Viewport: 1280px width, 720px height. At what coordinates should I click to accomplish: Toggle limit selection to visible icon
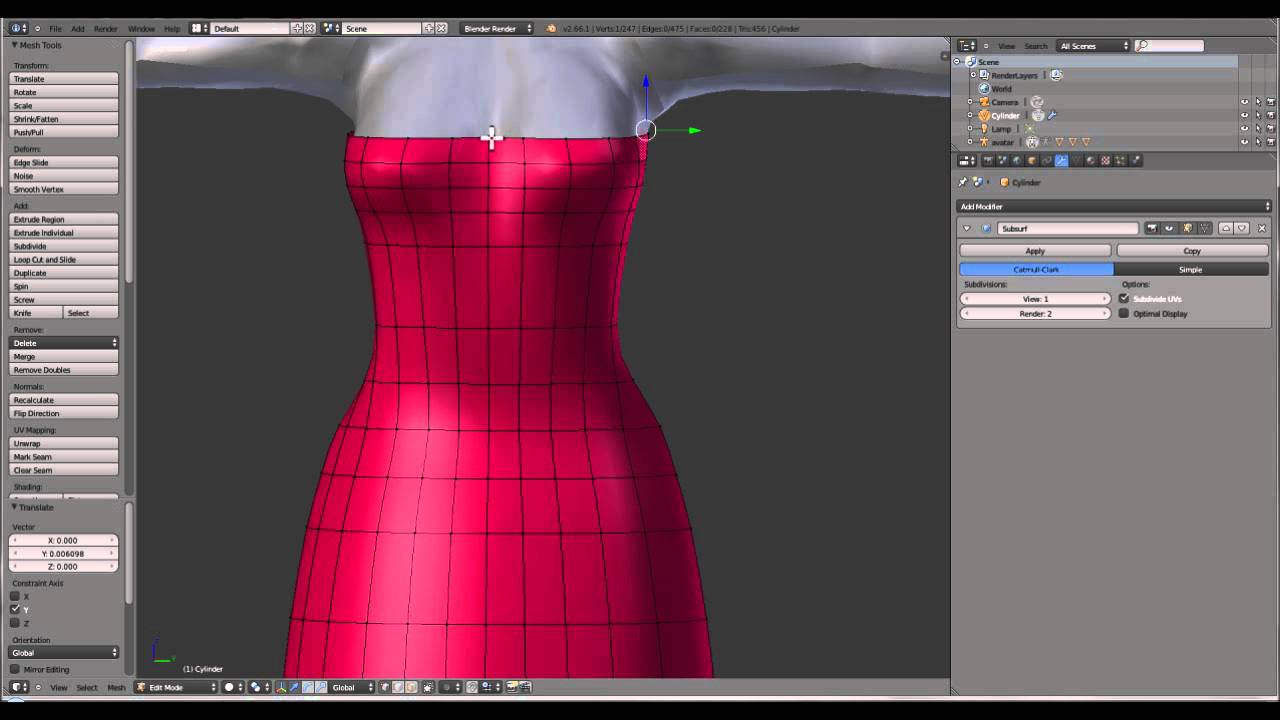pyautogui.click(x=429, y=687)
